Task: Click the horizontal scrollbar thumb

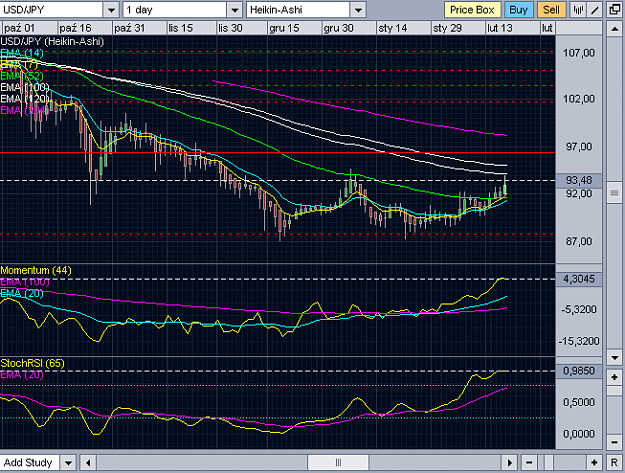Action: [338, 463]
